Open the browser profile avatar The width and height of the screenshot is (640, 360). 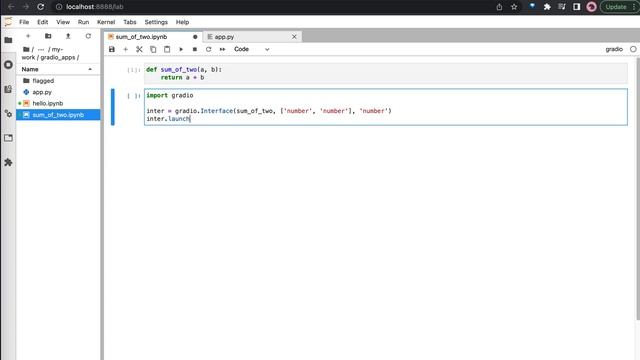coord(591,7)
